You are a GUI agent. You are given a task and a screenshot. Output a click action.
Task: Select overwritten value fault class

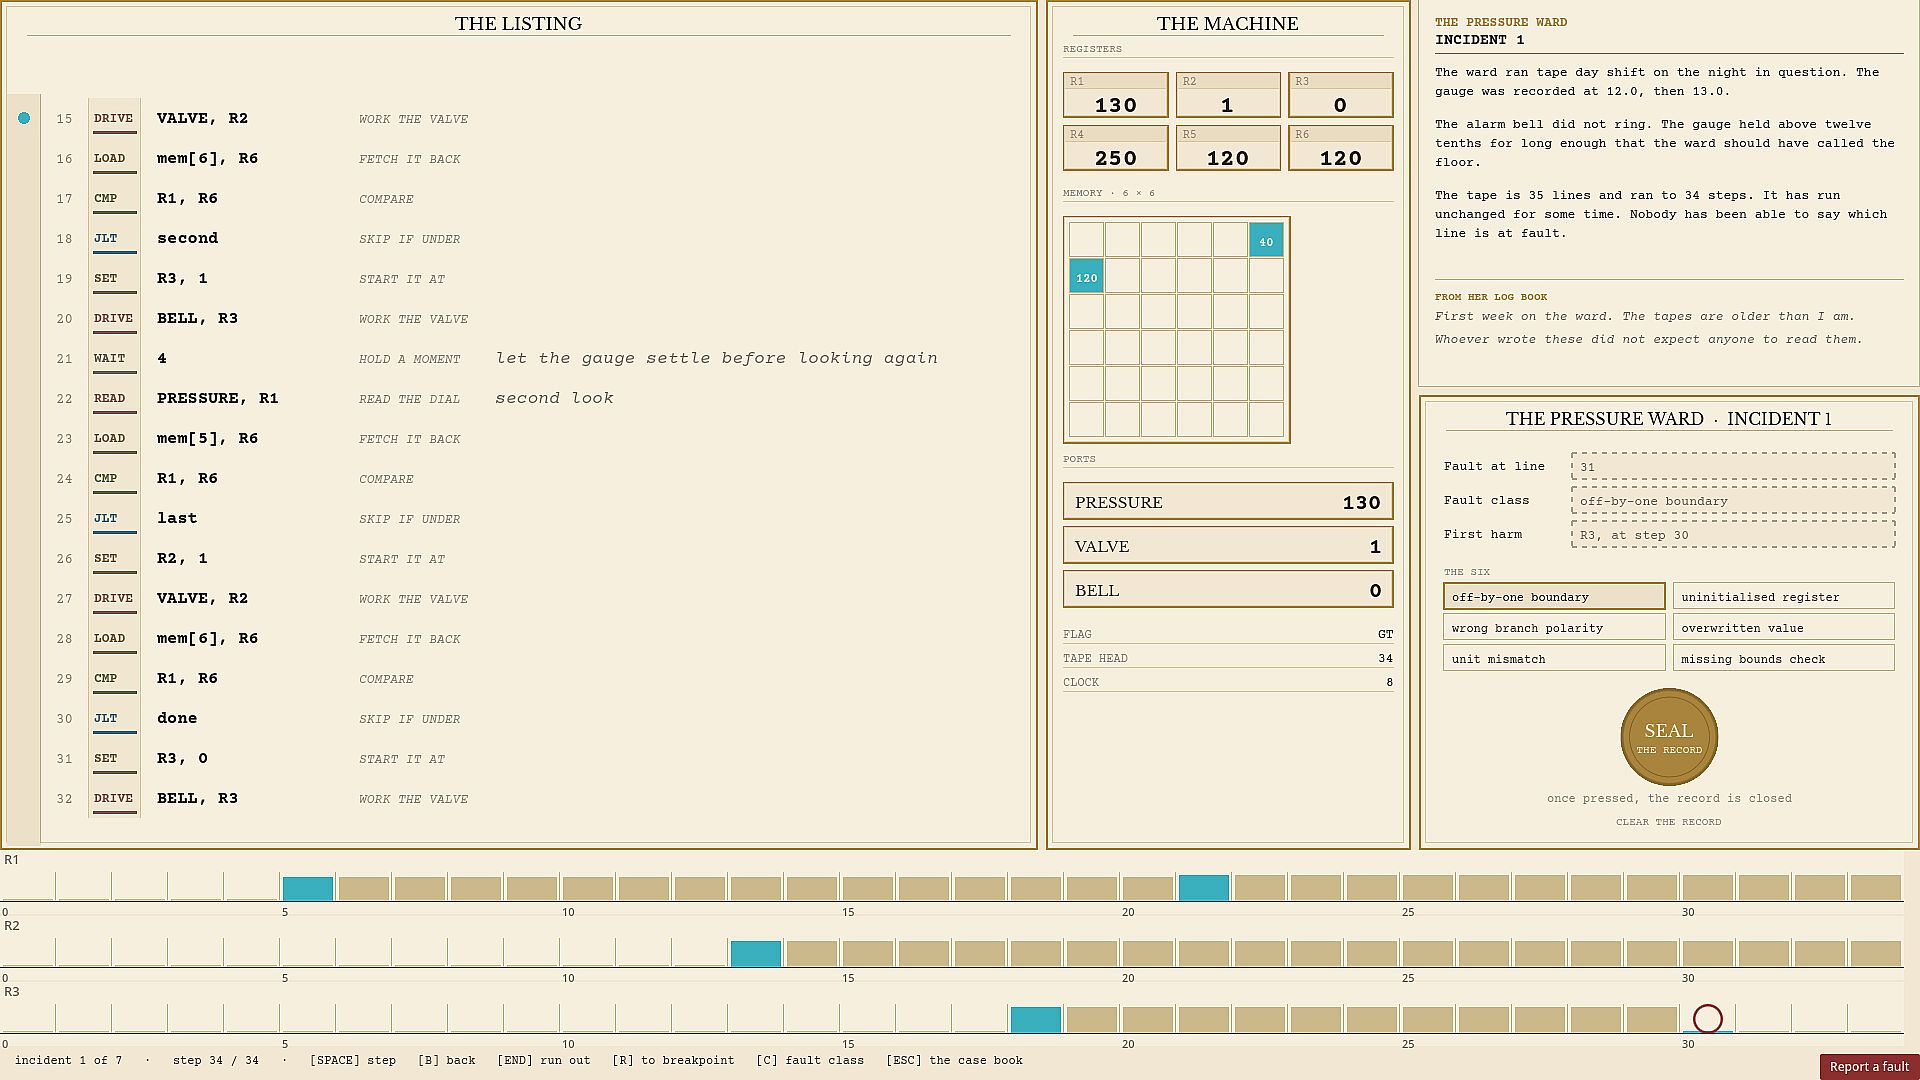pyautogui.click(x=1783, y=627)
